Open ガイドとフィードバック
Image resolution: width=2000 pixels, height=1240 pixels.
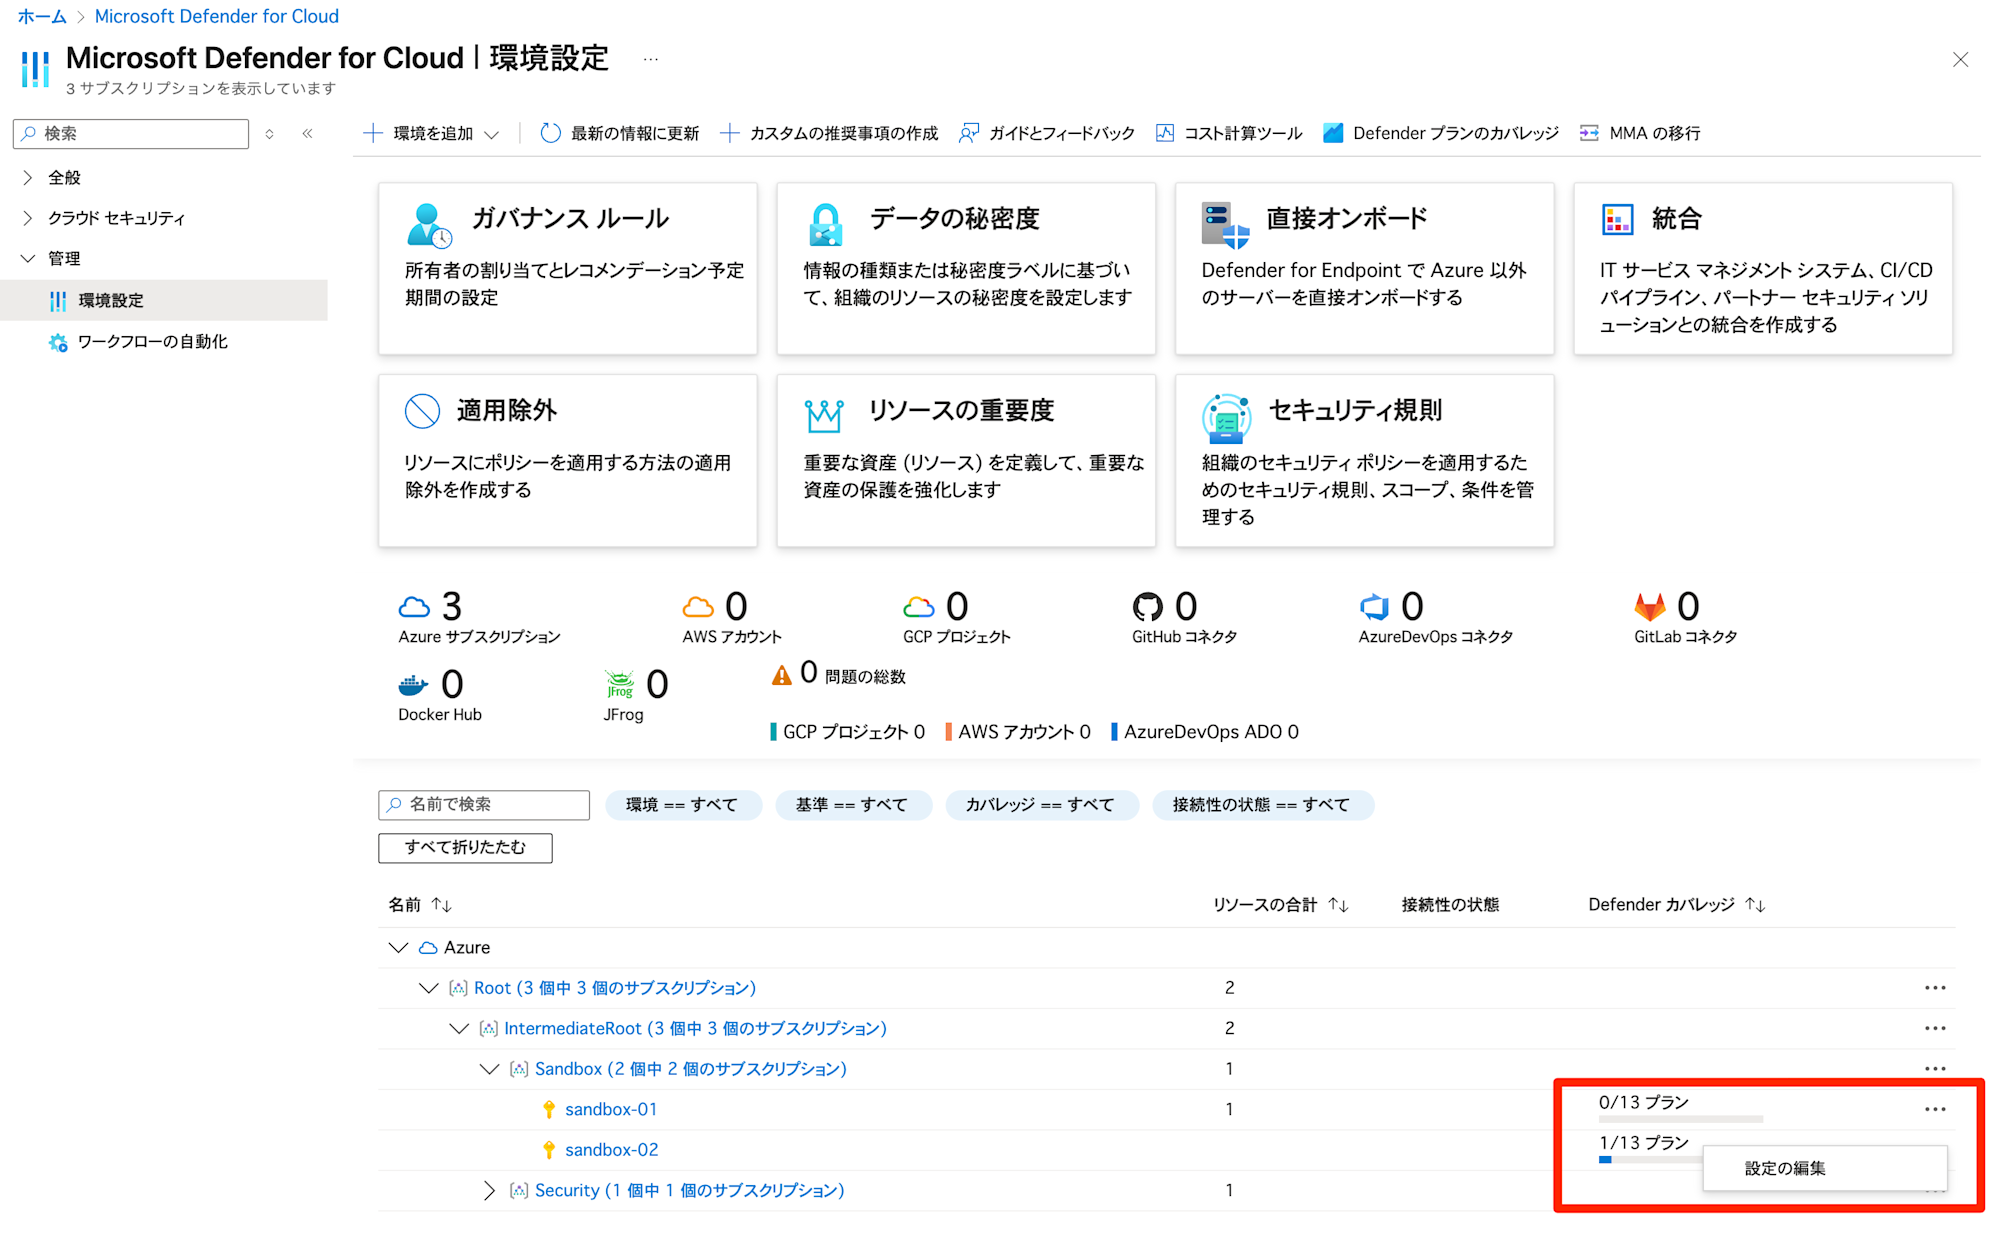(x=1047, y=133)
